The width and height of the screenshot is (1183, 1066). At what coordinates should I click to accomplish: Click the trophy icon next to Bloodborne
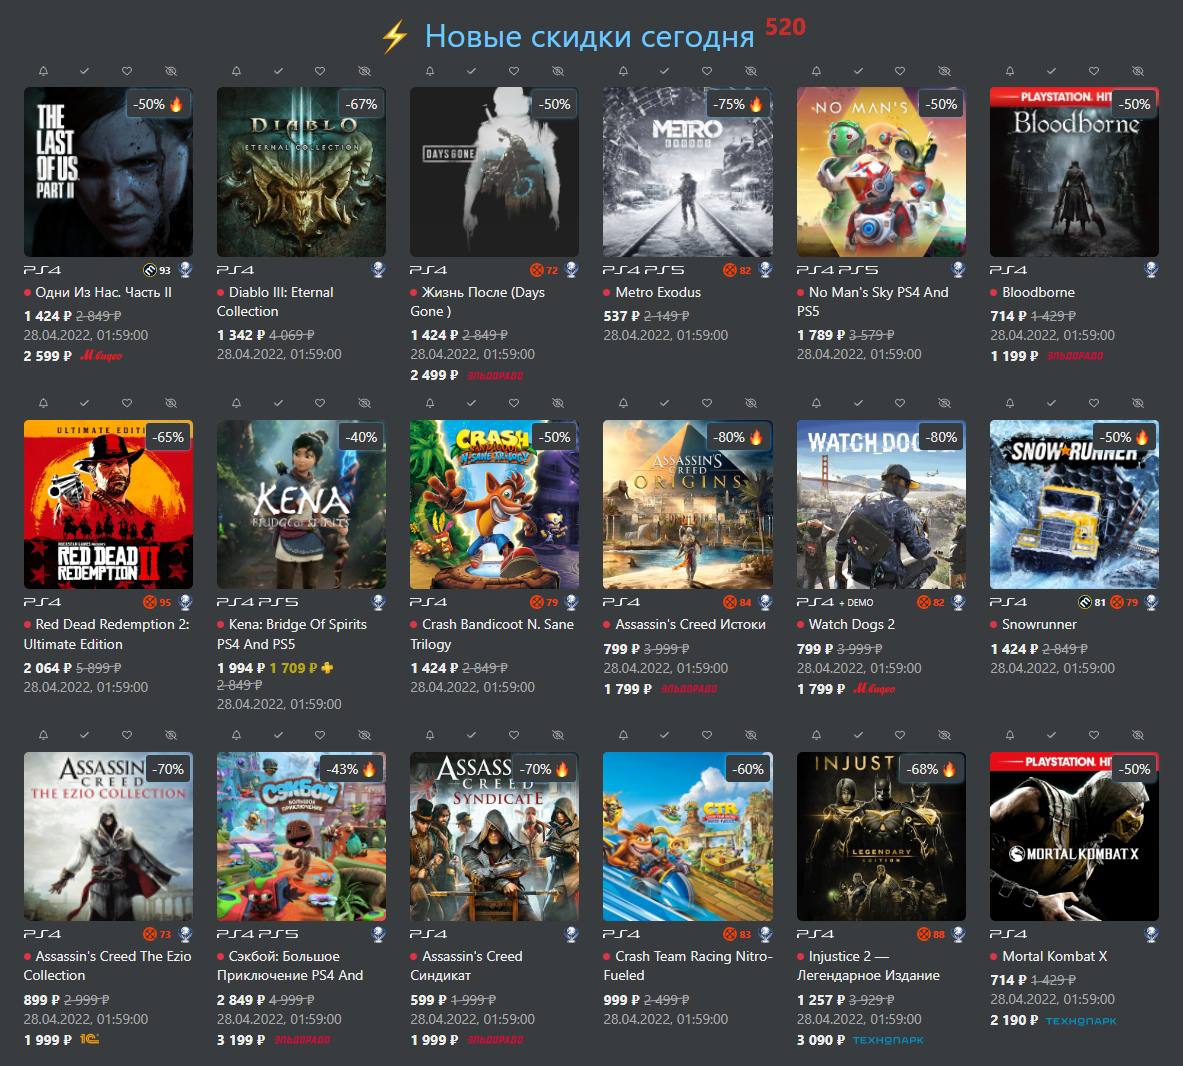pyautogui.click(x=1151, y=269)
